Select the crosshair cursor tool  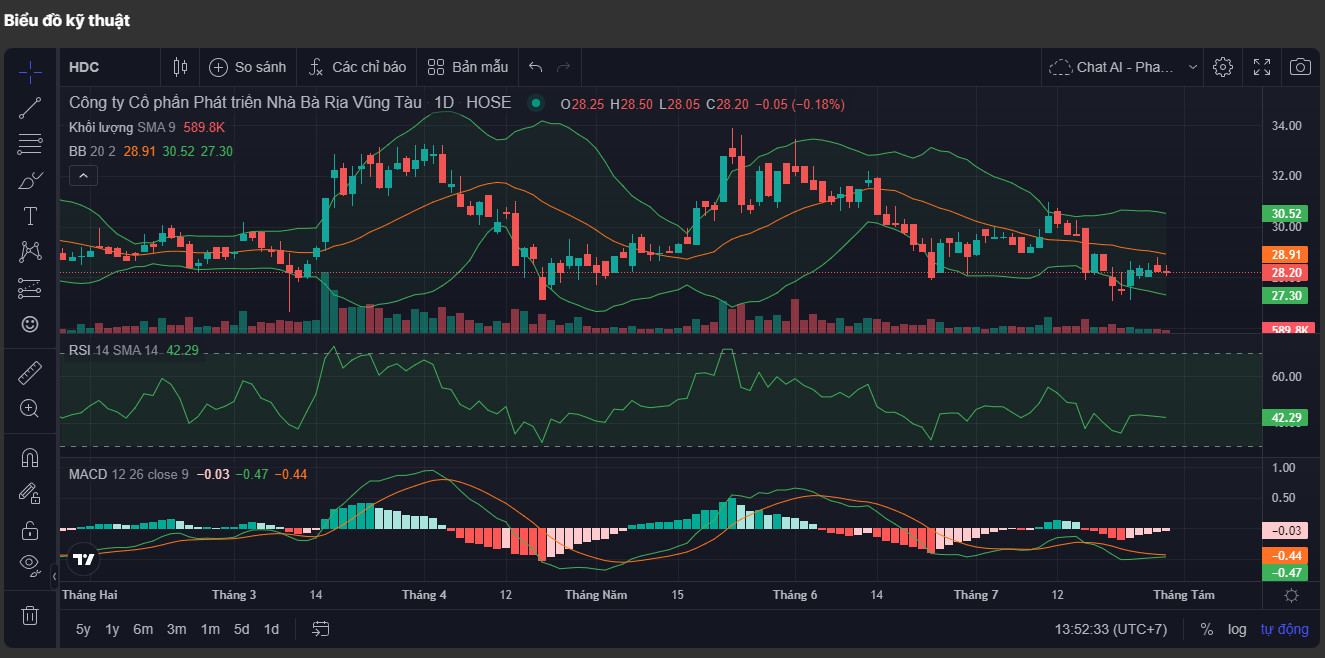click(x=30, y=71)
